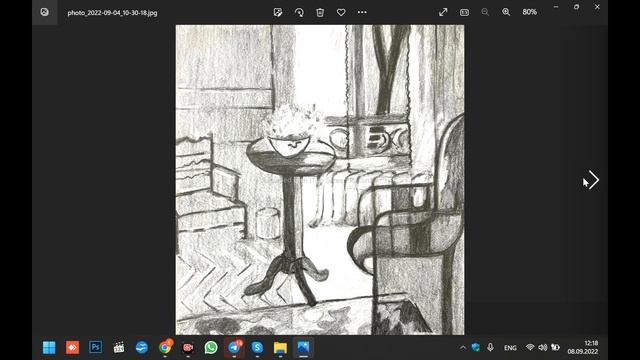Show hidden tray icons chevron
640x360 pixels.
(x=463, y=348)
